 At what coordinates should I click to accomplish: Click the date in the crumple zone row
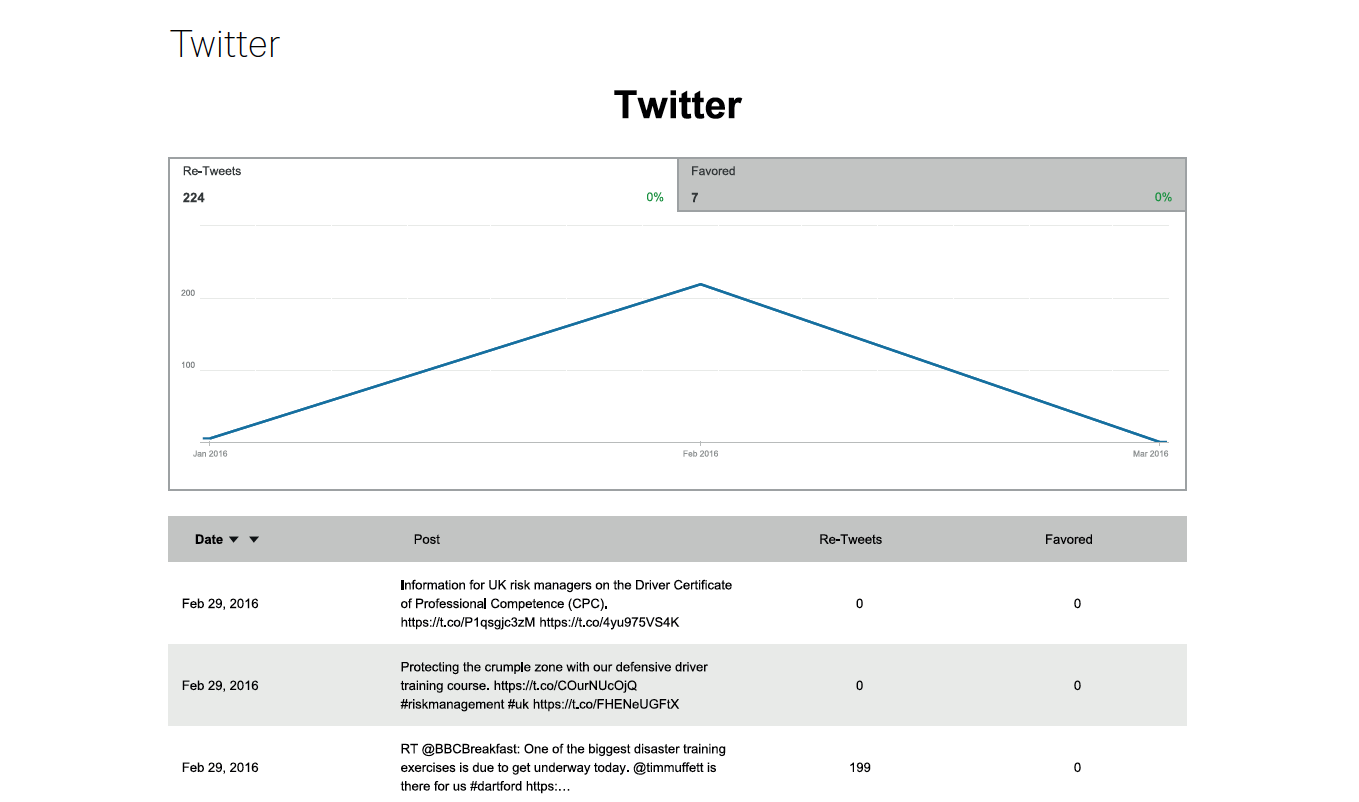click(220, 686)
